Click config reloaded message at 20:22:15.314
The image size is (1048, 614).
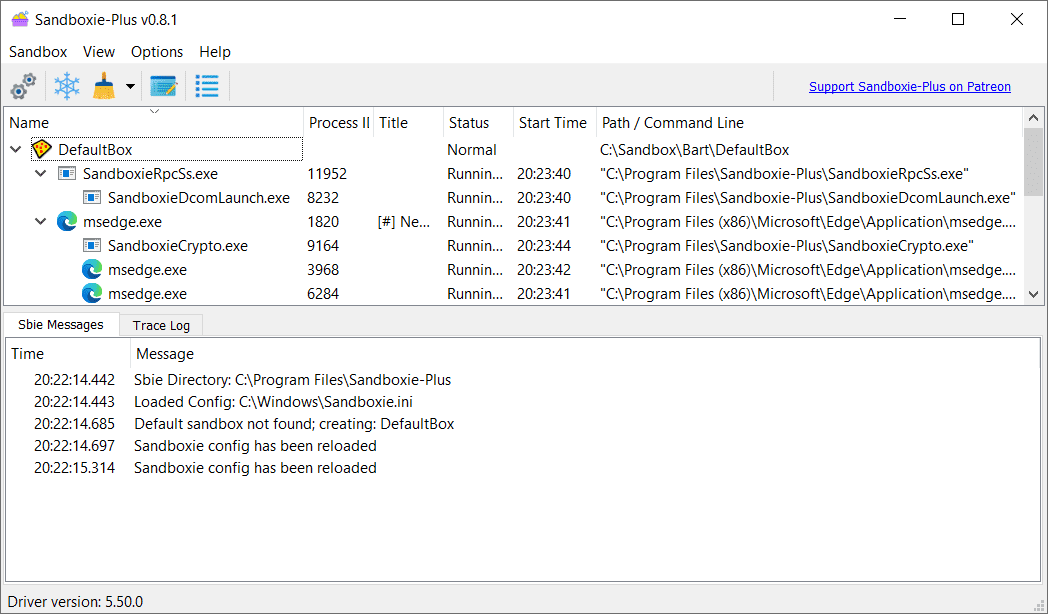tap(255, 468)
